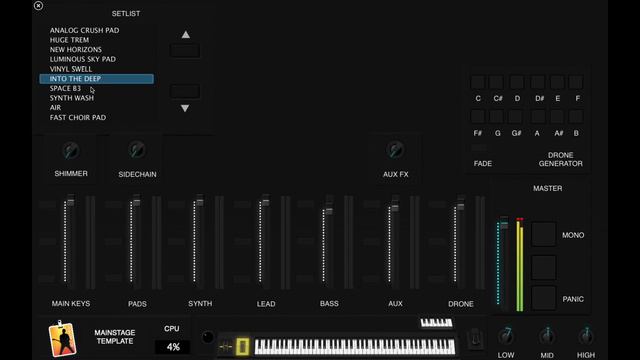
Task: Click the button below the up arrow
Action: 185,51
